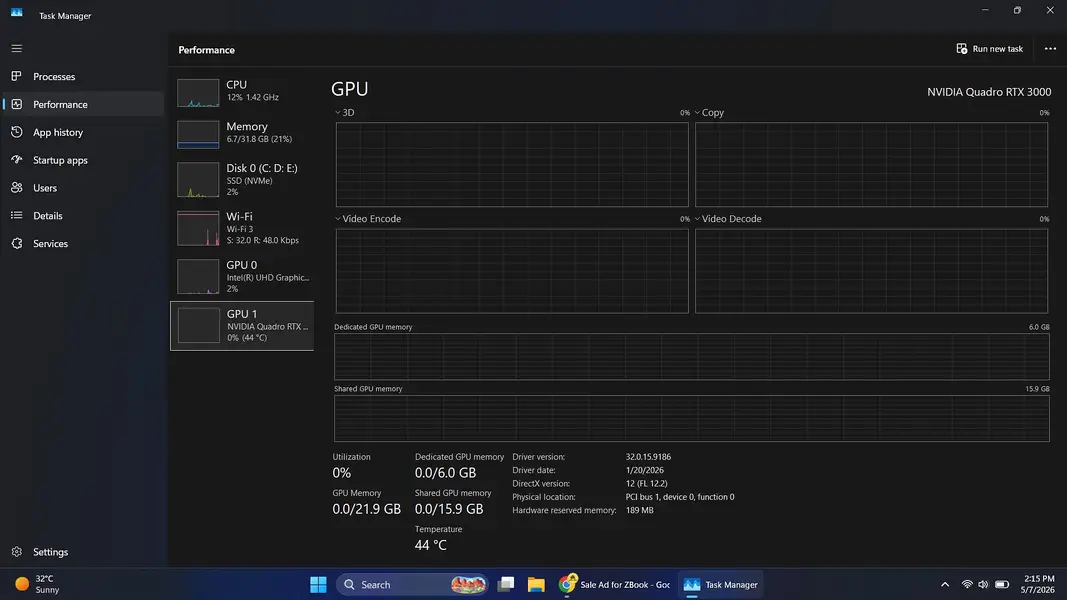Click the Processes sidebar icon
This screenshot has width=1067, height=600.
click(x=16, y=76)
